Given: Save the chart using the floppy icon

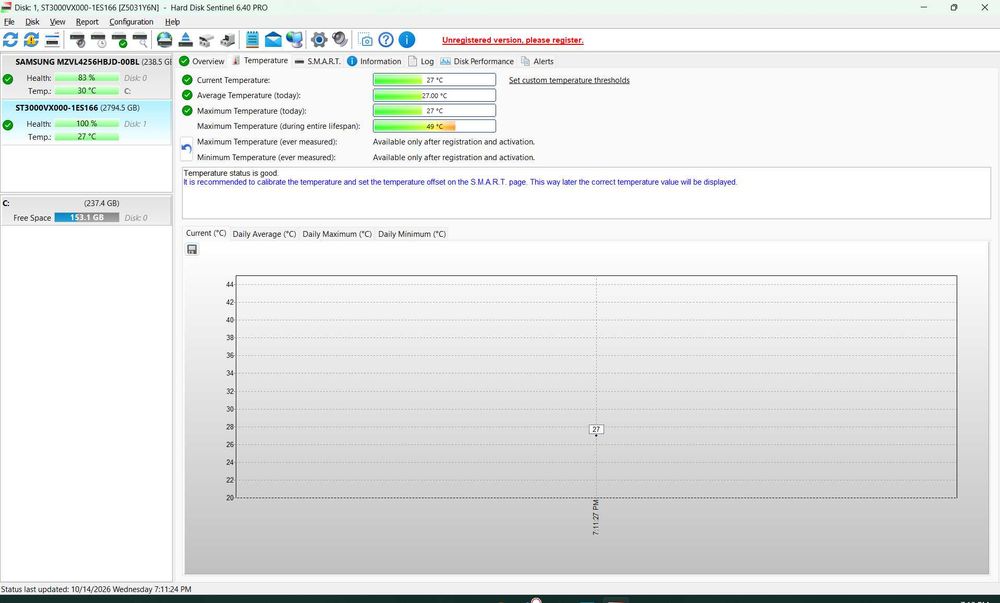Looking at the screenshot, I should (x=192, y=249).
